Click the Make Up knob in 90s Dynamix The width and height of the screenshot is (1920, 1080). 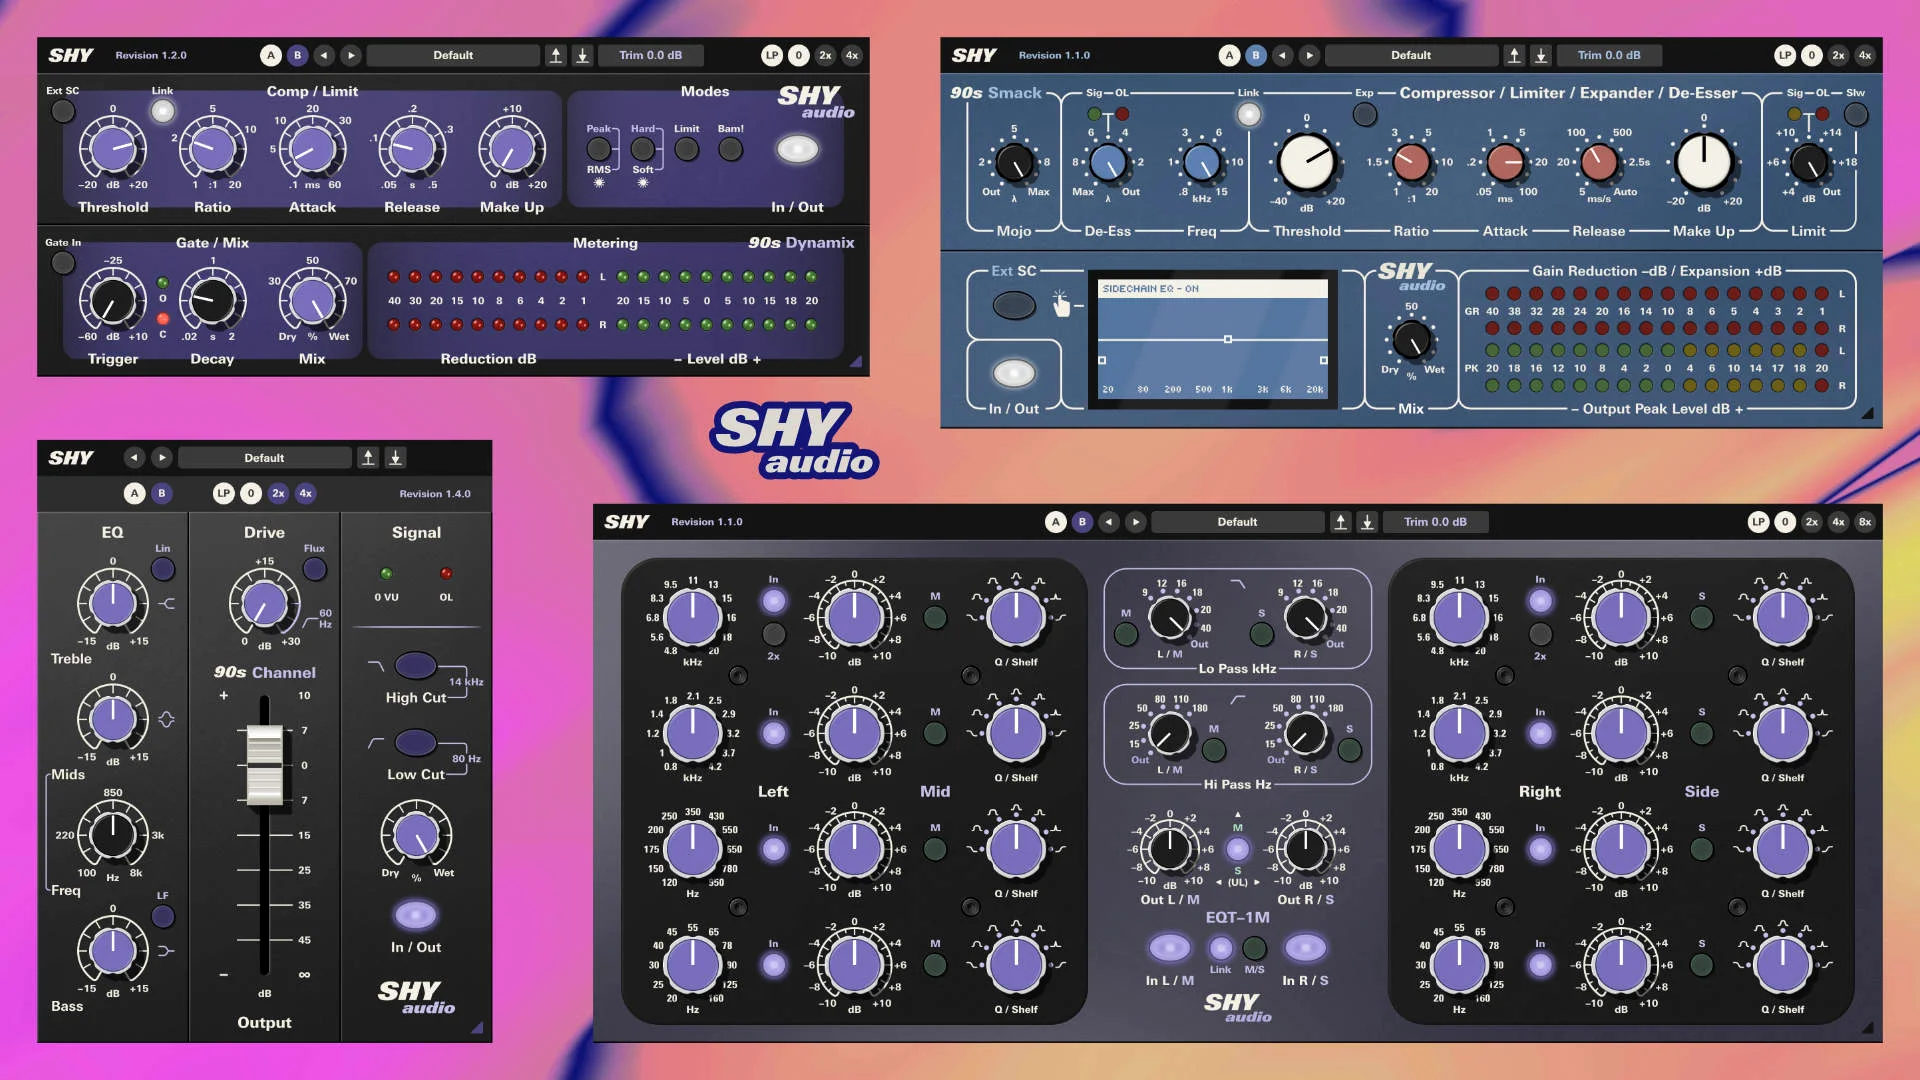512,148
